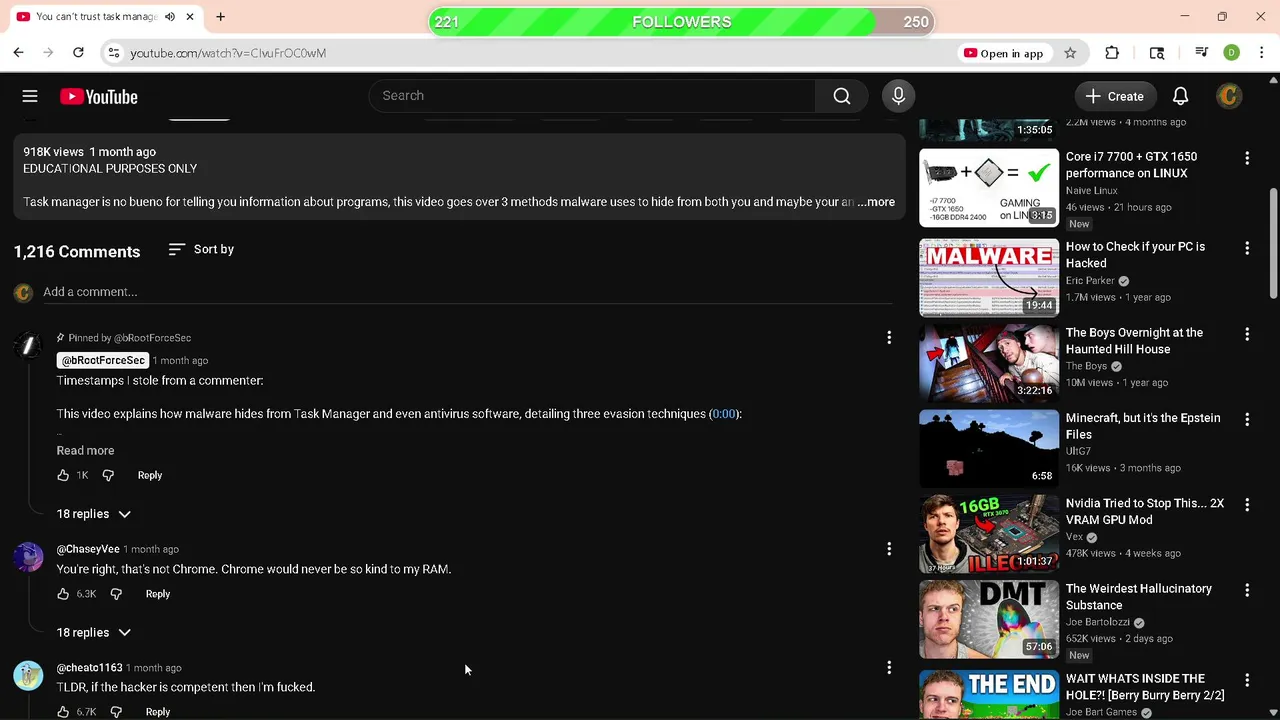The width and height of the screenshot is (1280, 720).
Task: Dislike the pinned comment
Action: point(108,475)
